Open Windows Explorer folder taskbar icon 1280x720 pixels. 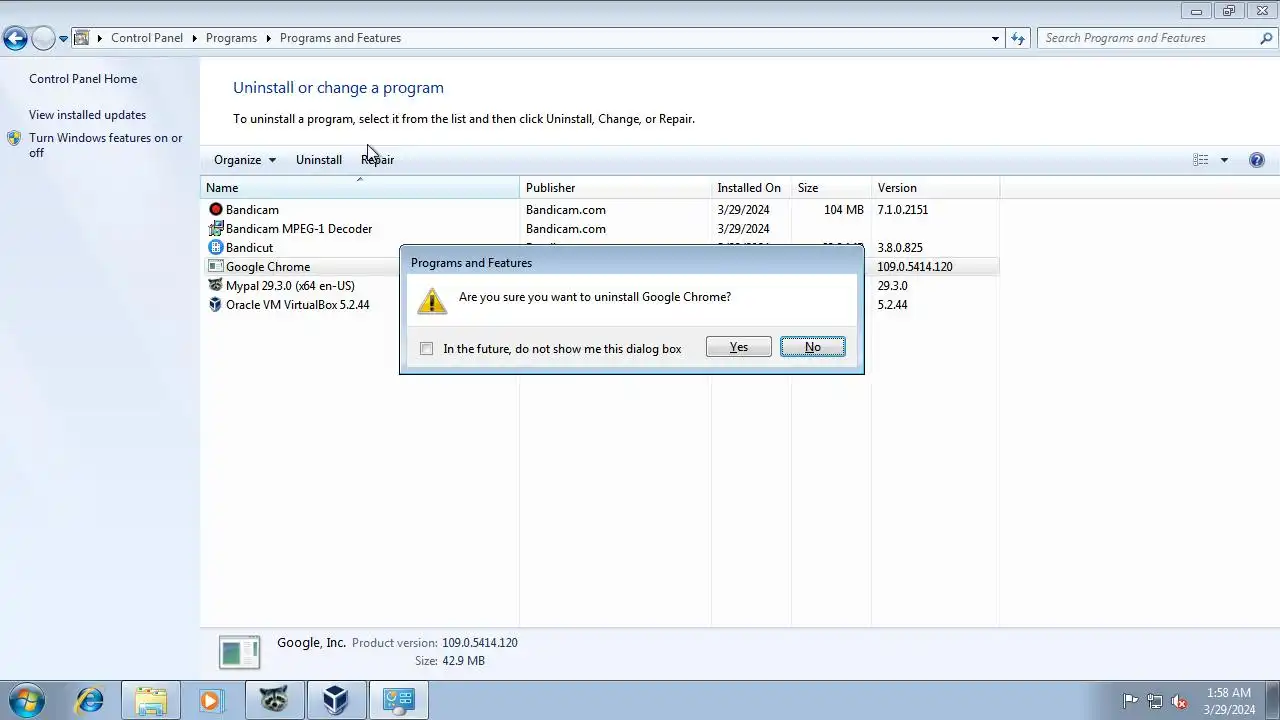click(x=151, y=700)
